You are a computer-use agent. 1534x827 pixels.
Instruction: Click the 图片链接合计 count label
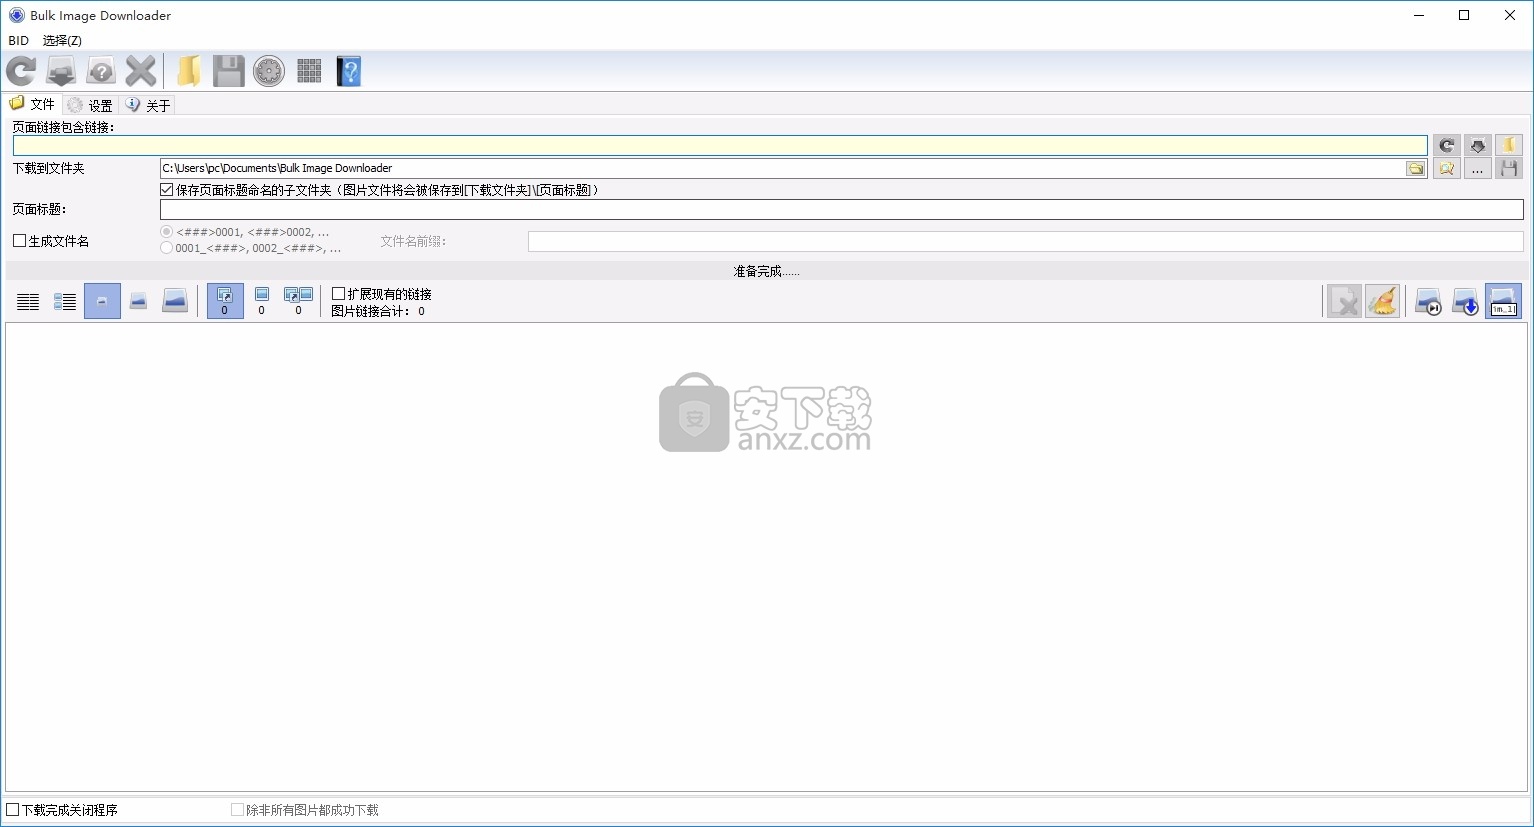point(378,311)
